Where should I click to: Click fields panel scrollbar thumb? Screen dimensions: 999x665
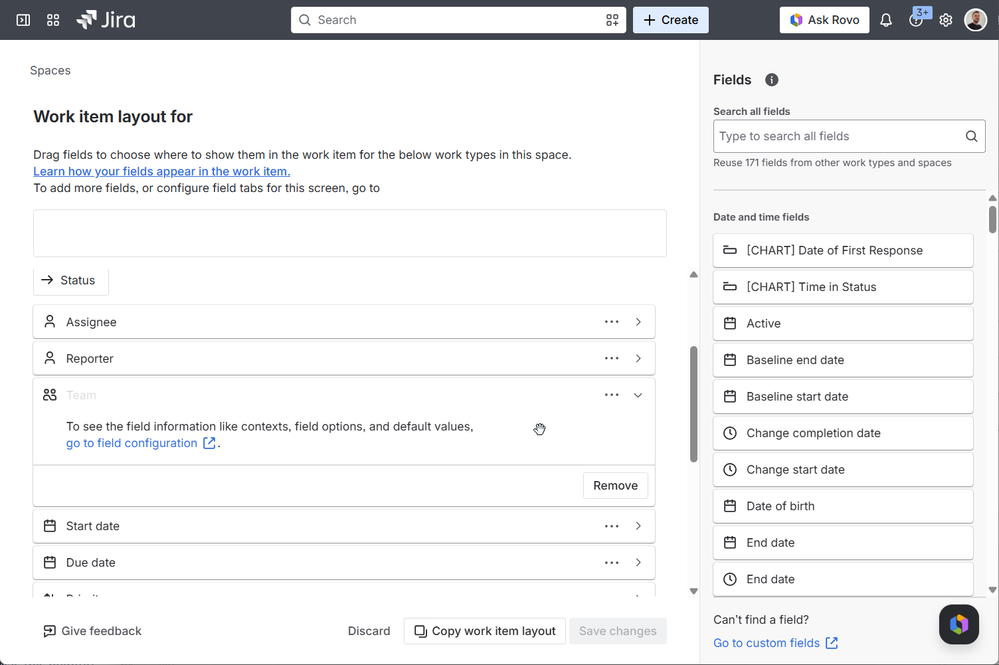992,219
